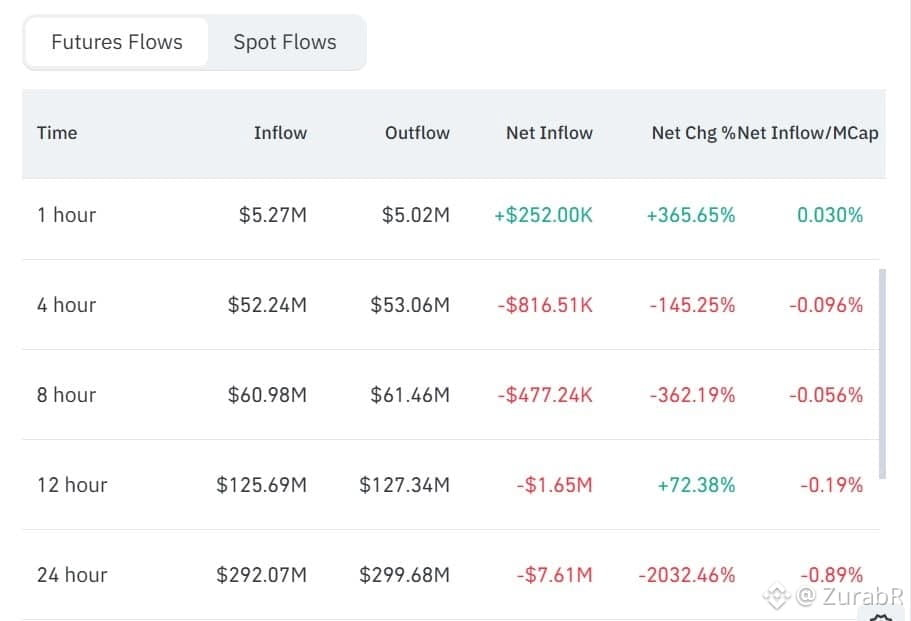Click the Time column header
911x621 pixels.
(57, 133)
